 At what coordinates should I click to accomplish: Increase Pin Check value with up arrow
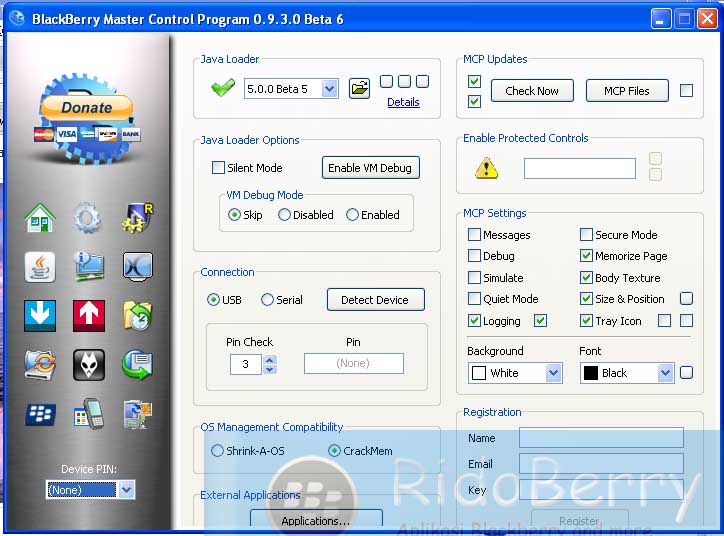click(x=270, y=359)
